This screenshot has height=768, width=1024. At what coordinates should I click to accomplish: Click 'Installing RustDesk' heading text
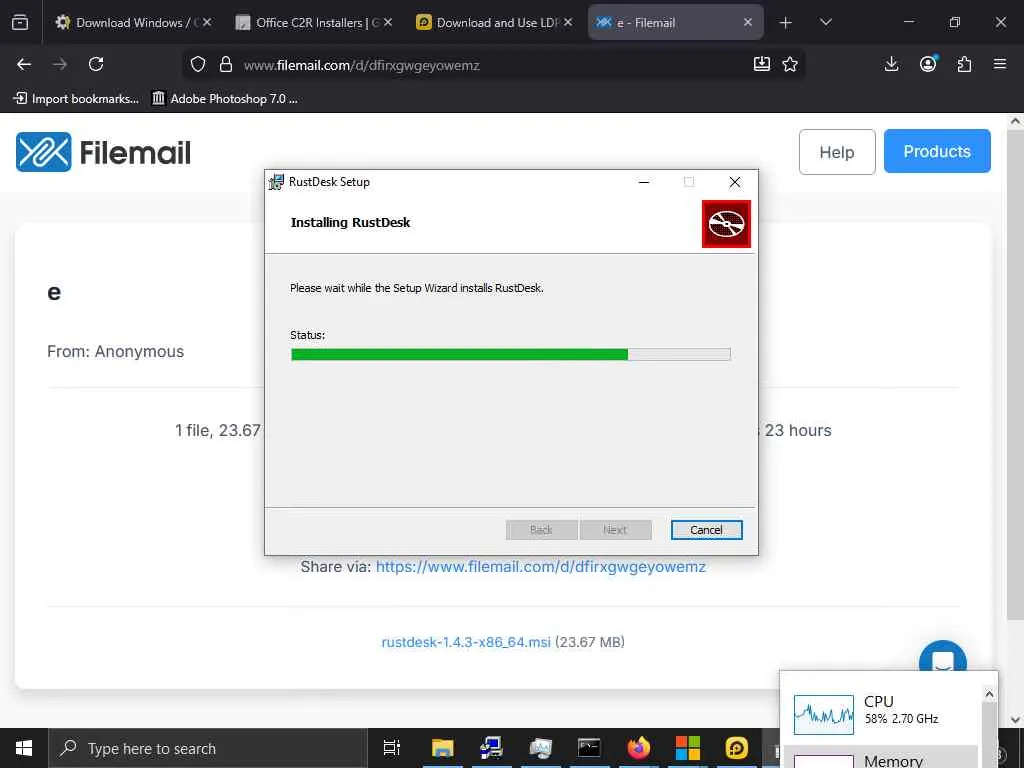pos(351,222)
